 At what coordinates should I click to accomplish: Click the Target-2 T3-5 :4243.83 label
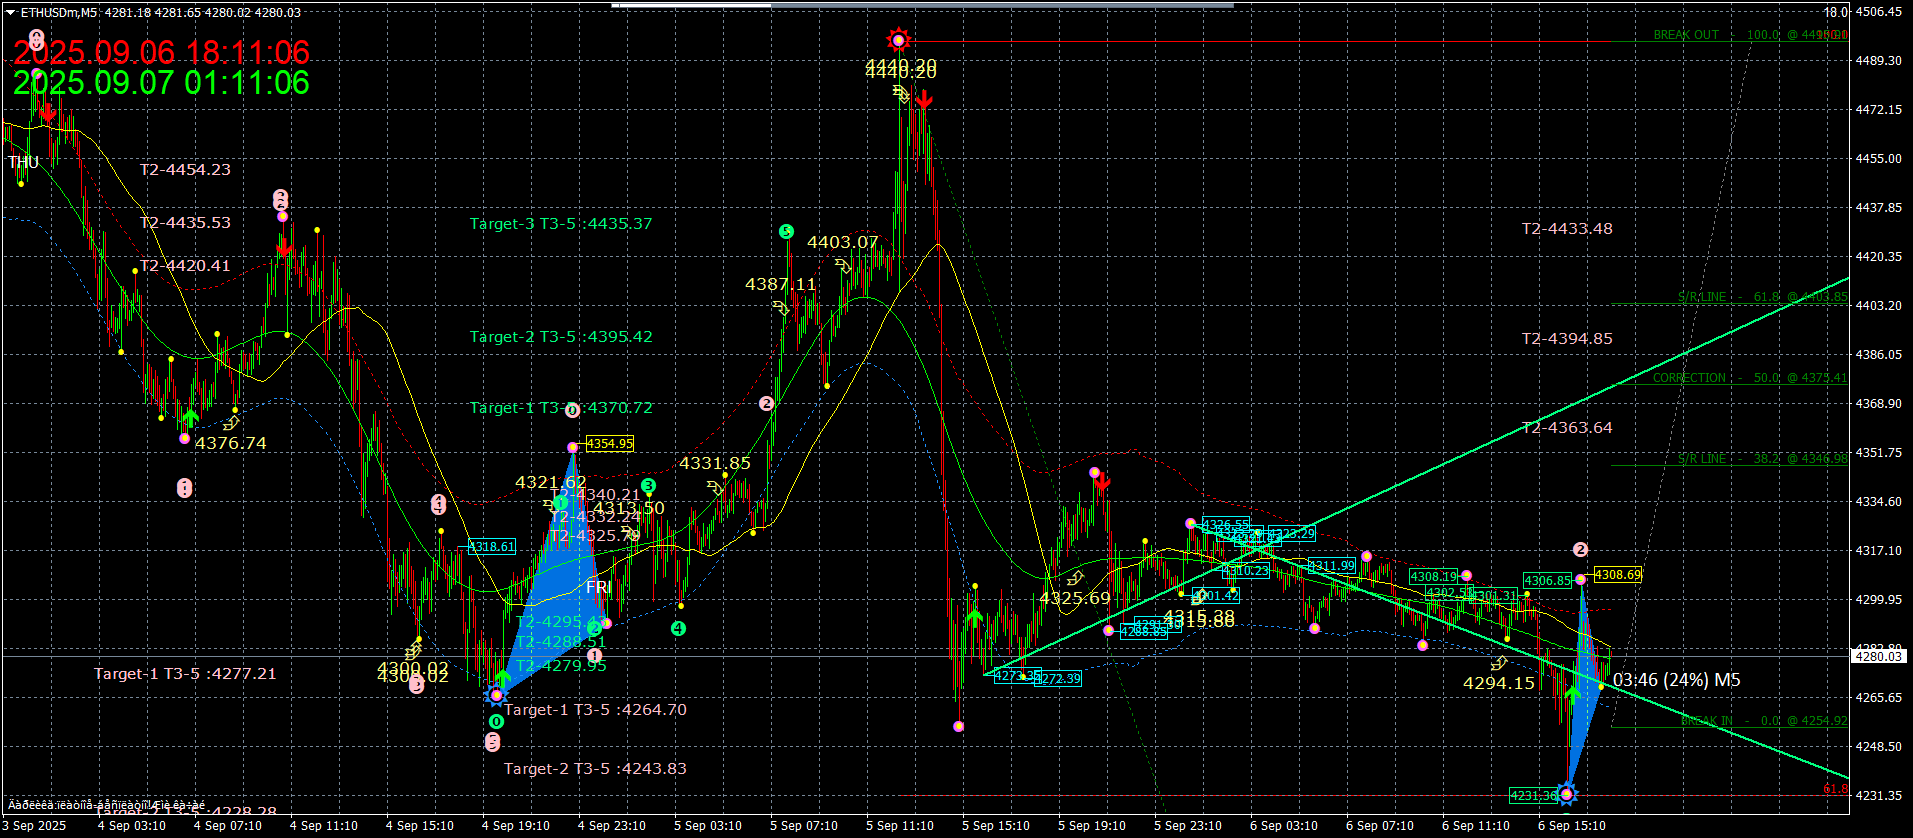pyautogui.click(x=595, y=769)
